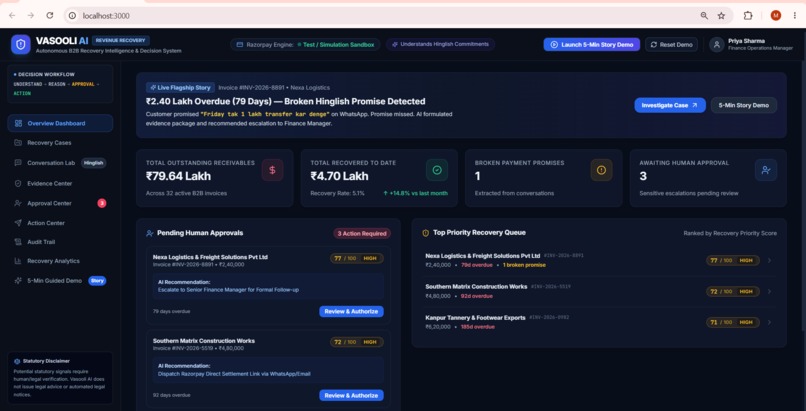Click Approval Center person icon
The width and height of the screenshot is (806, 411).
18,203
